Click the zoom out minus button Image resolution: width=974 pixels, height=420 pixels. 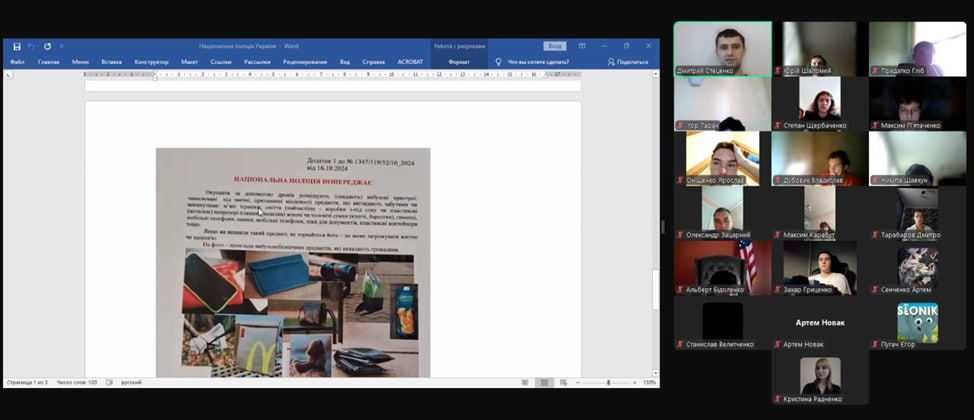pos(577,382)
